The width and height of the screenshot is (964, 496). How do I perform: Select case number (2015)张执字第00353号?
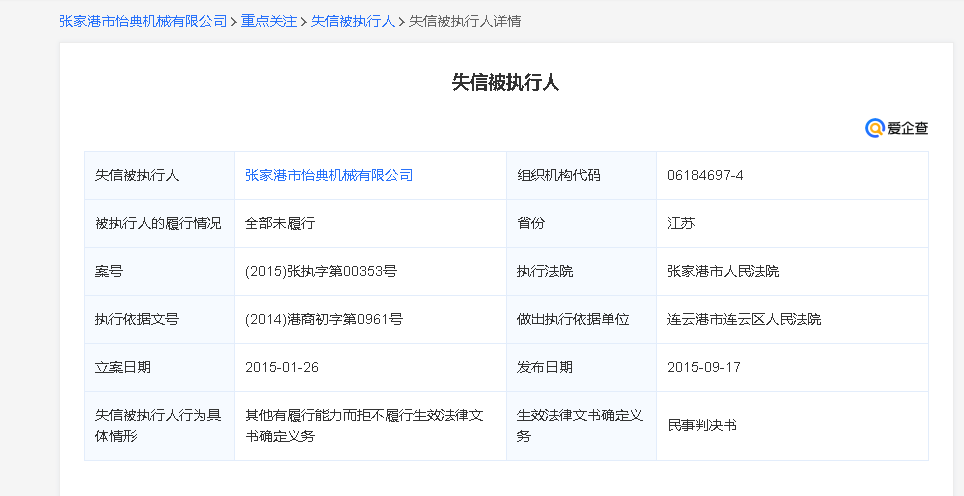tap(321, 271)
